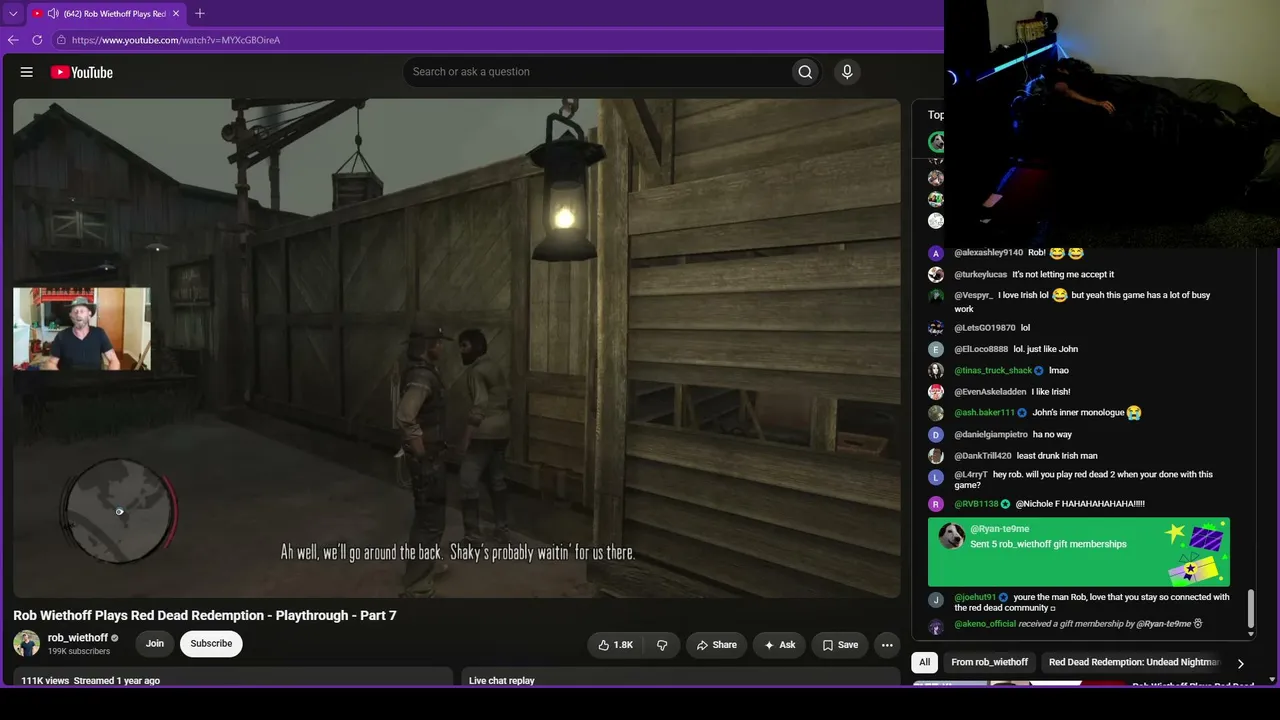Select the All chip
The width and height of the screenshot is (1280, 720).
(925, 662)
